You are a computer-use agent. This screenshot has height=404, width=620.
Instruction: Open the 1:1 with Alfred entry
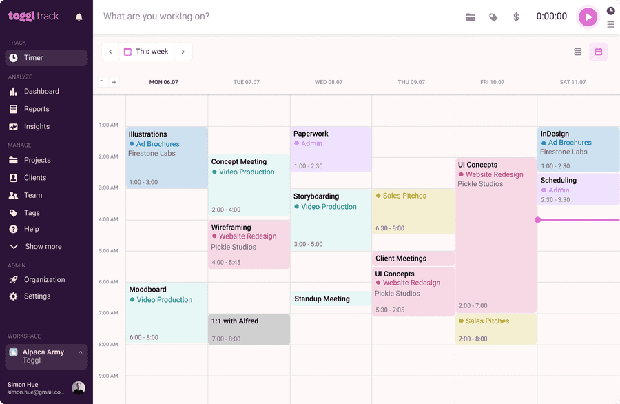(x=249, y=329)
